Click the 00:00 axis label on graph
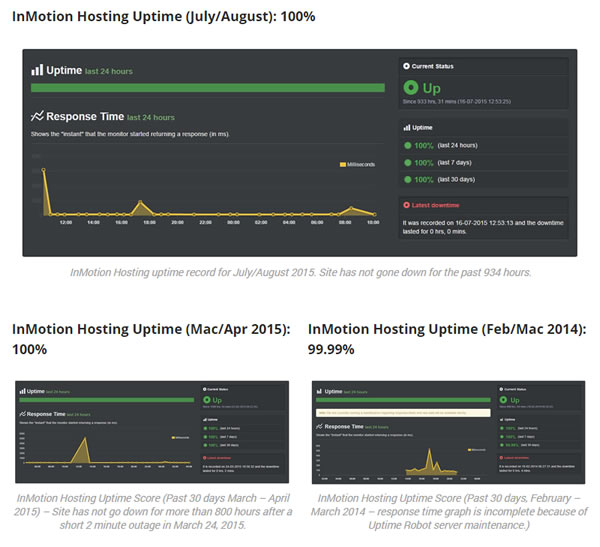 point(233,222)
